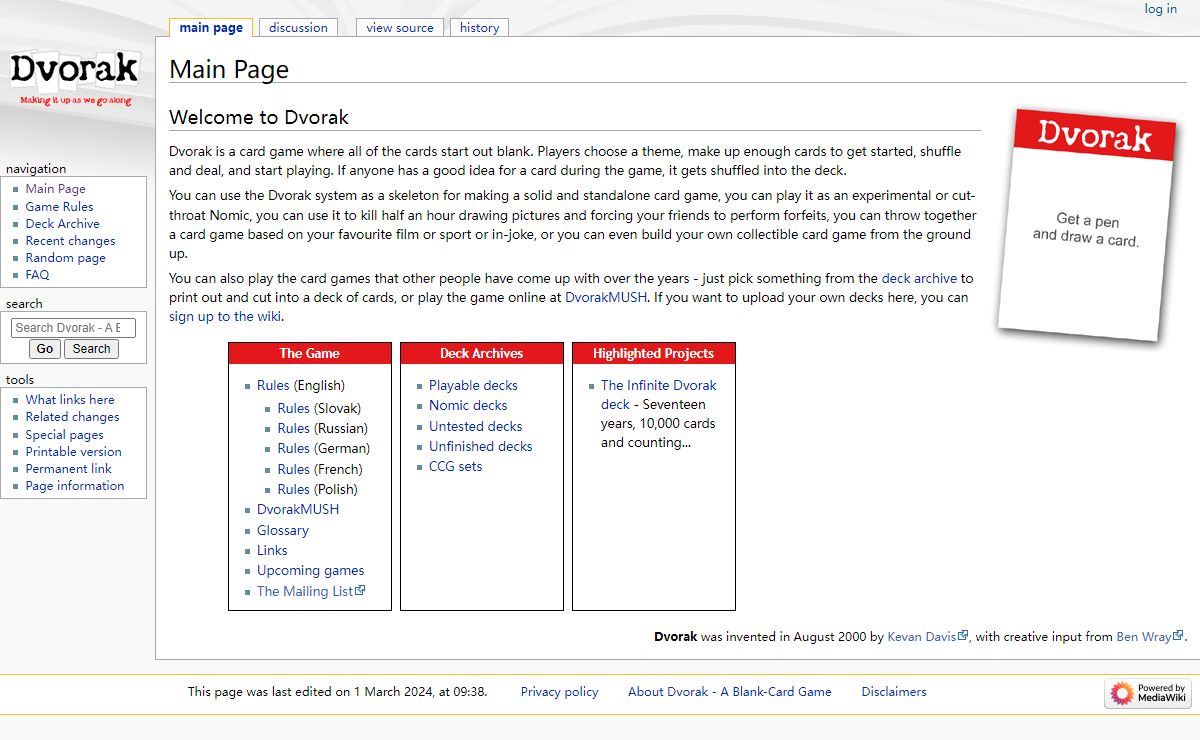Image resolution: width=1200 pixels, height=740 pixels.
Task: Click the Dvorak logo in the sidebar
Action: 75,78
